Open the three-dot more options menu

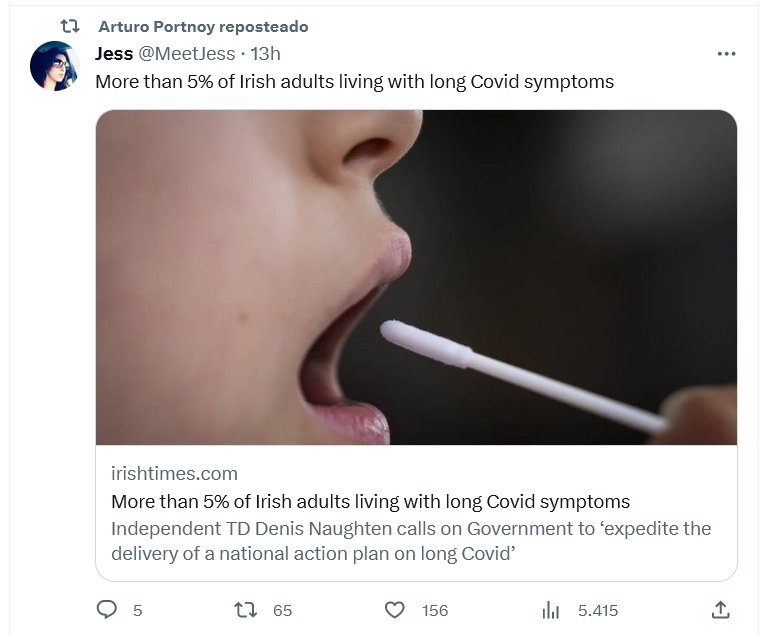click(726, 54)
